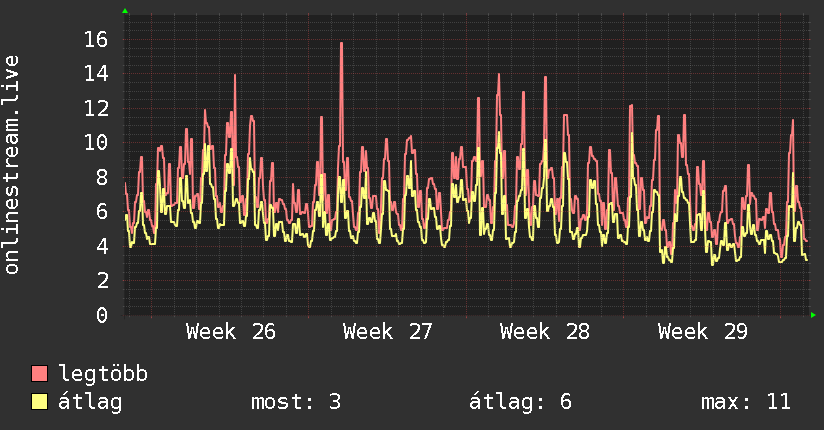824x430 pixels.
Task: Select the Week 28 axis label
Action: click(545, 332)
